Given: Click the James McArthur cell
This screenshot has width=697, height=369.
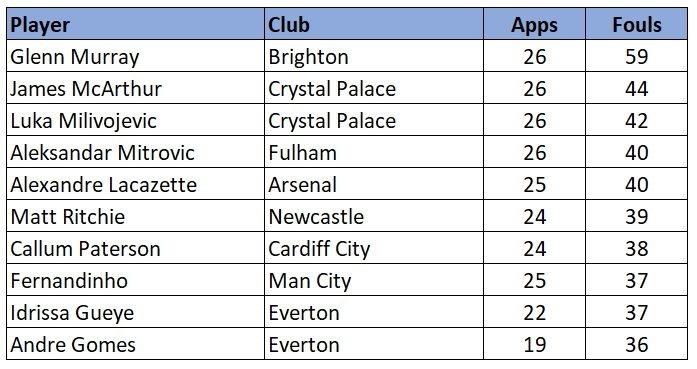Looking at the screenshot, I should (x=136, y=88).
